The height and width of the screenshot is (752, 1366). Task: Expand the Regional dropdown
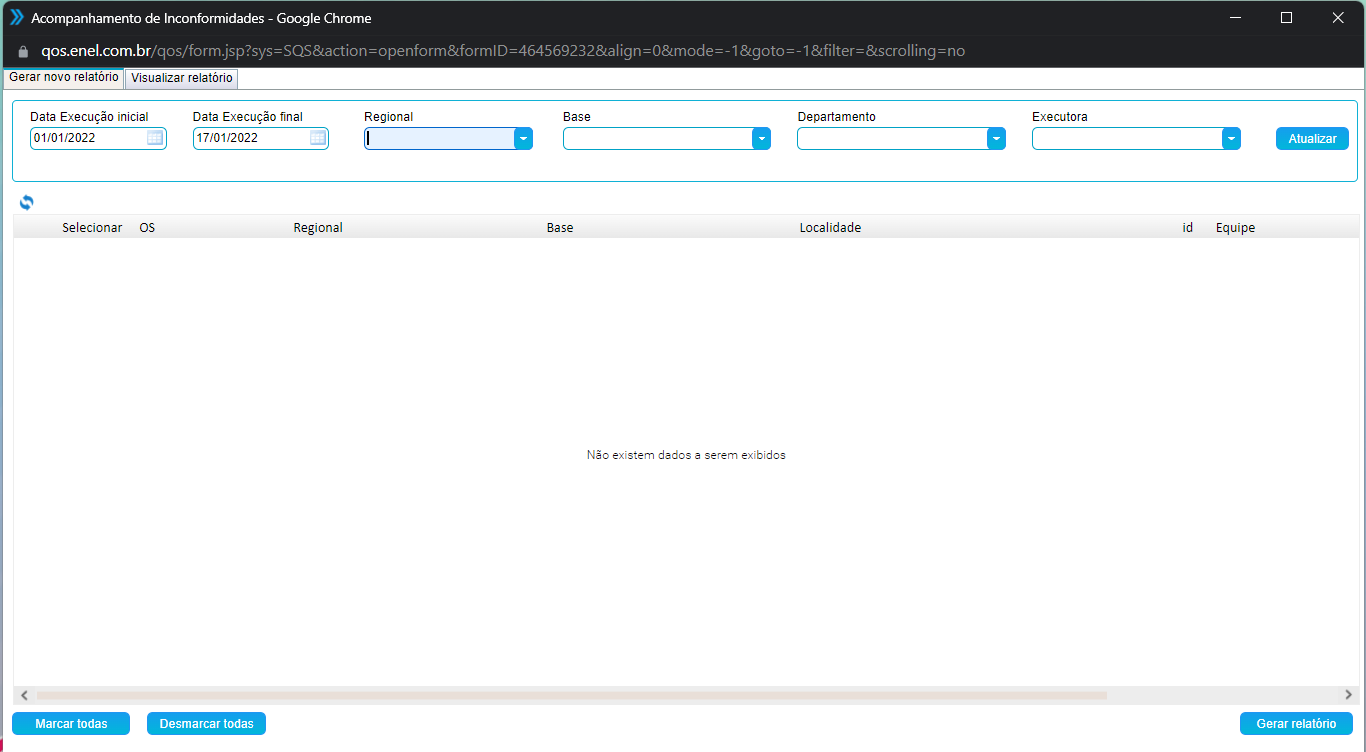(523, 139)
